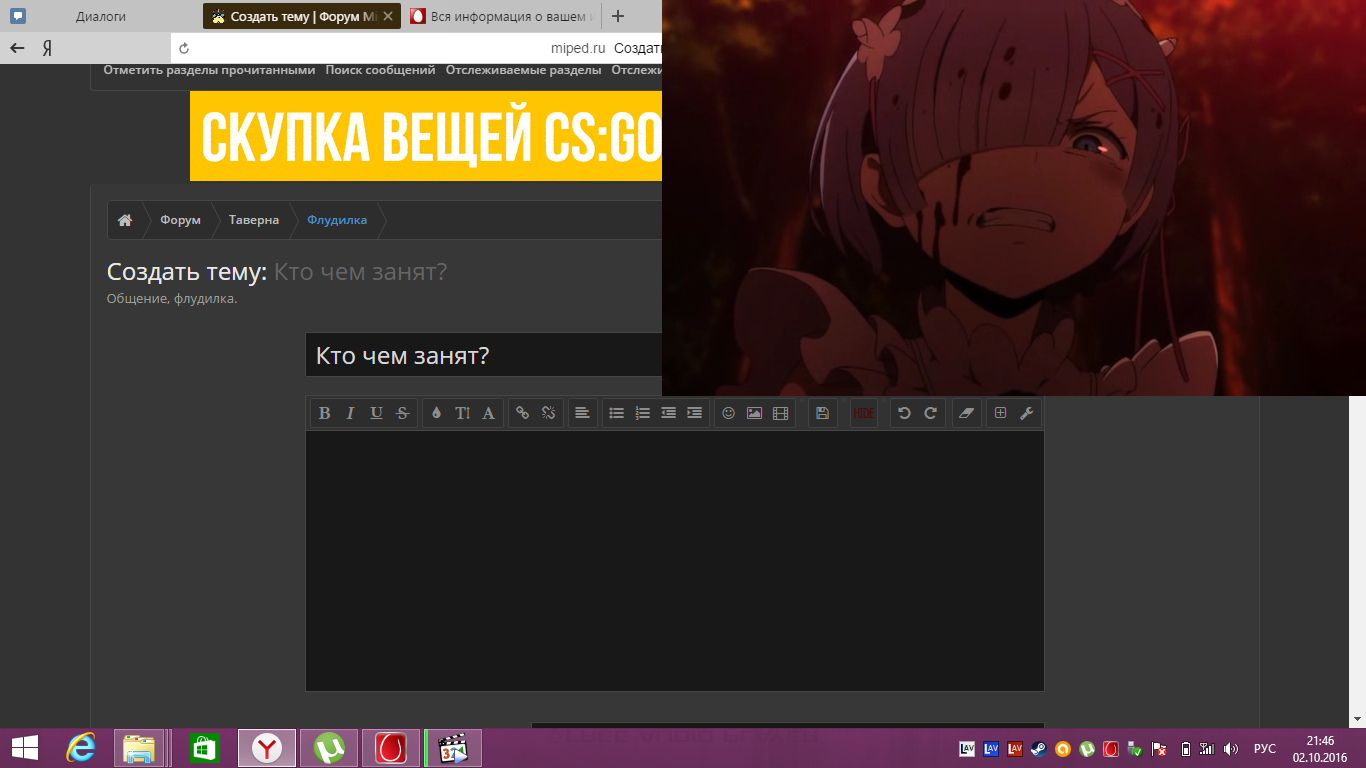1366x768 pixels.
Task: Insert an image into the post
Action: [754, 413]
